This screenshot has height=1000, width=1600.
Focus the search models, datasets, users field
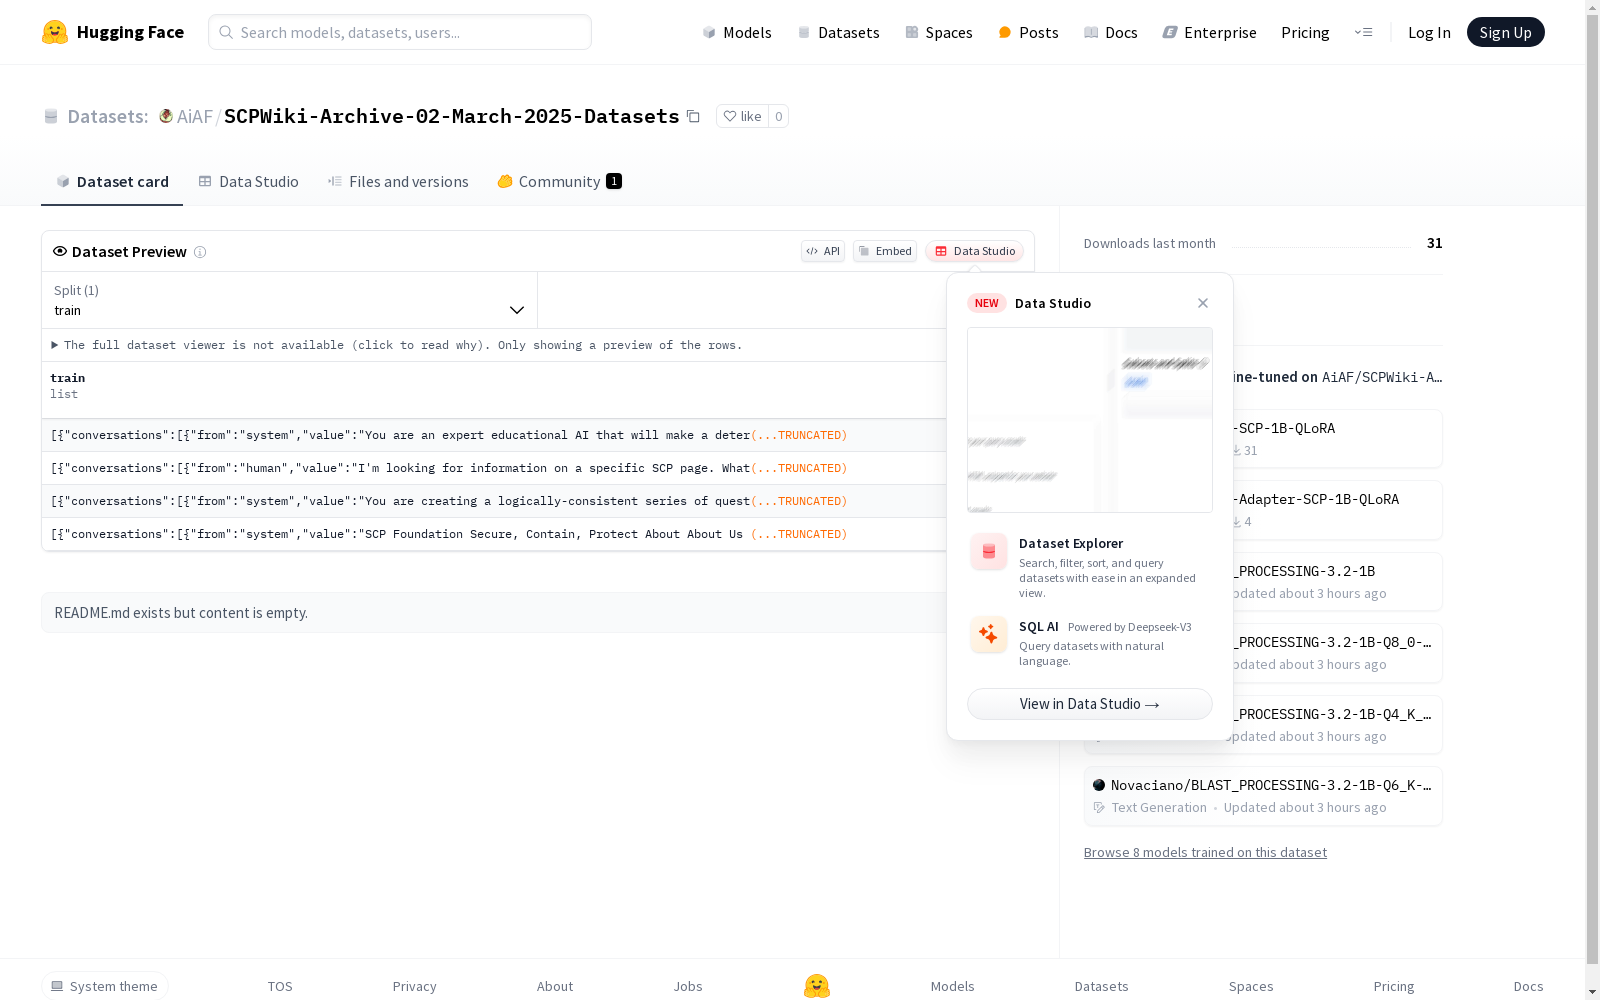click(400, 32)
